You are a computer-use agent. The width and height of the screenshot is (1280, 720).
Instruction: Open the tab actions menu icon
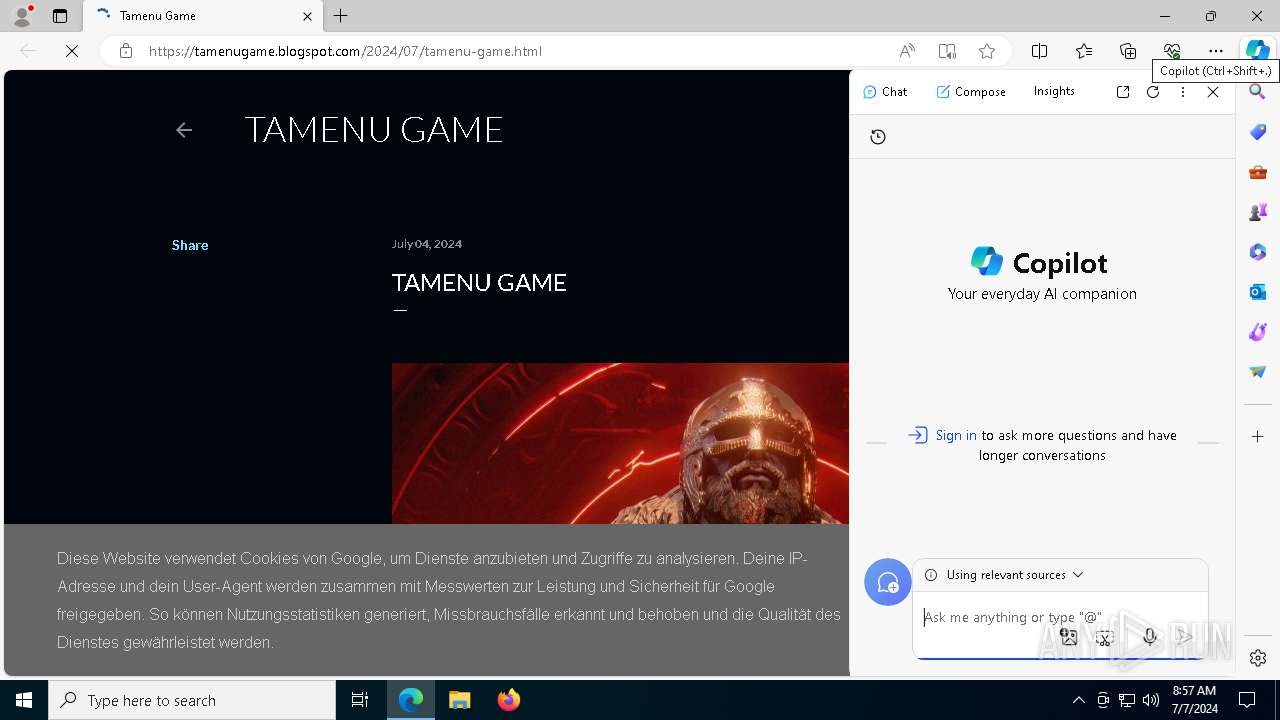(60, 16)
